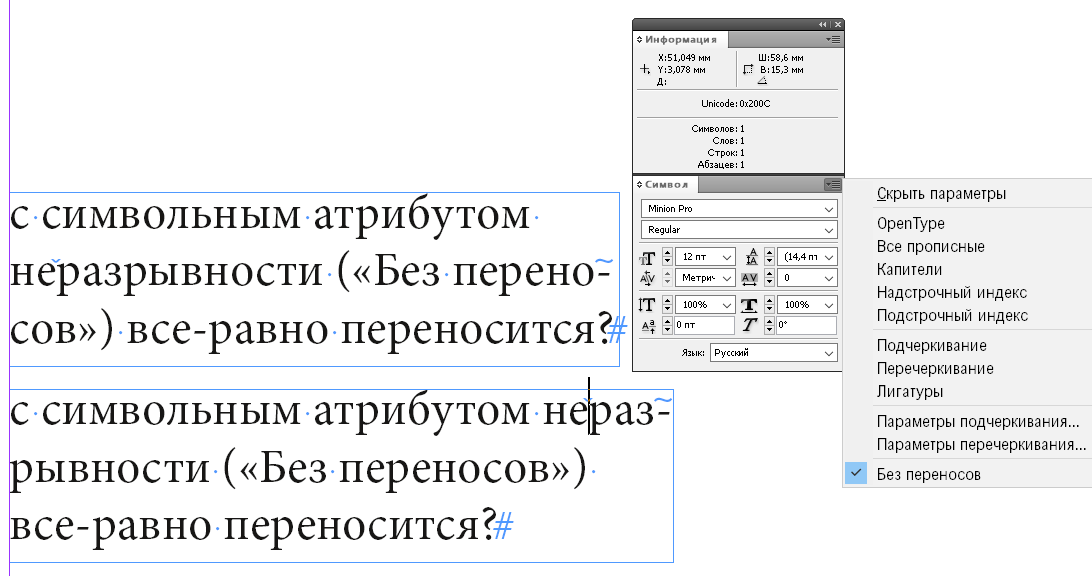Open the Язык Русский language dropdown
The height and width of the screenshot is (576, 1092).
(774, 353)
